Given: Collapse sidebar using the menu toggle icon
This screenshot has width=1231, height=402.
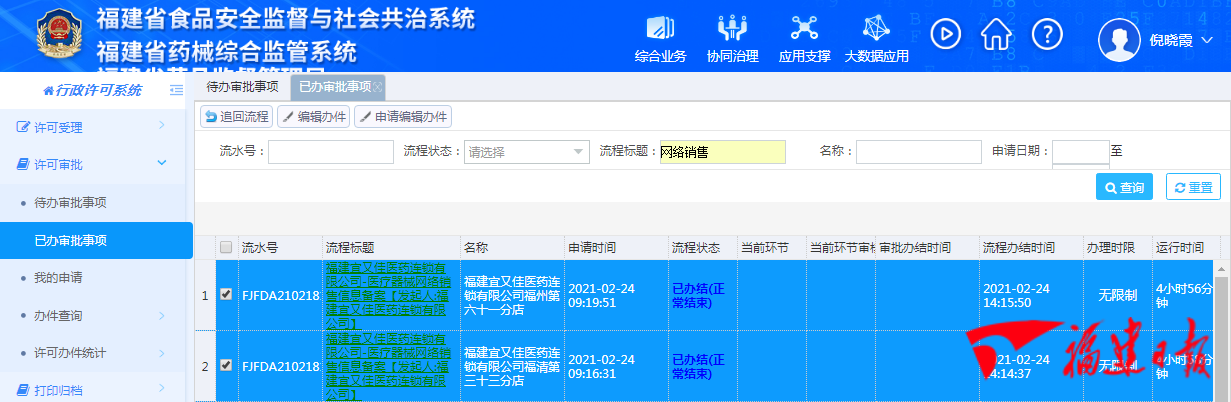Looking at the screenshot, I should pyautogui.click(x=176, y=91).
